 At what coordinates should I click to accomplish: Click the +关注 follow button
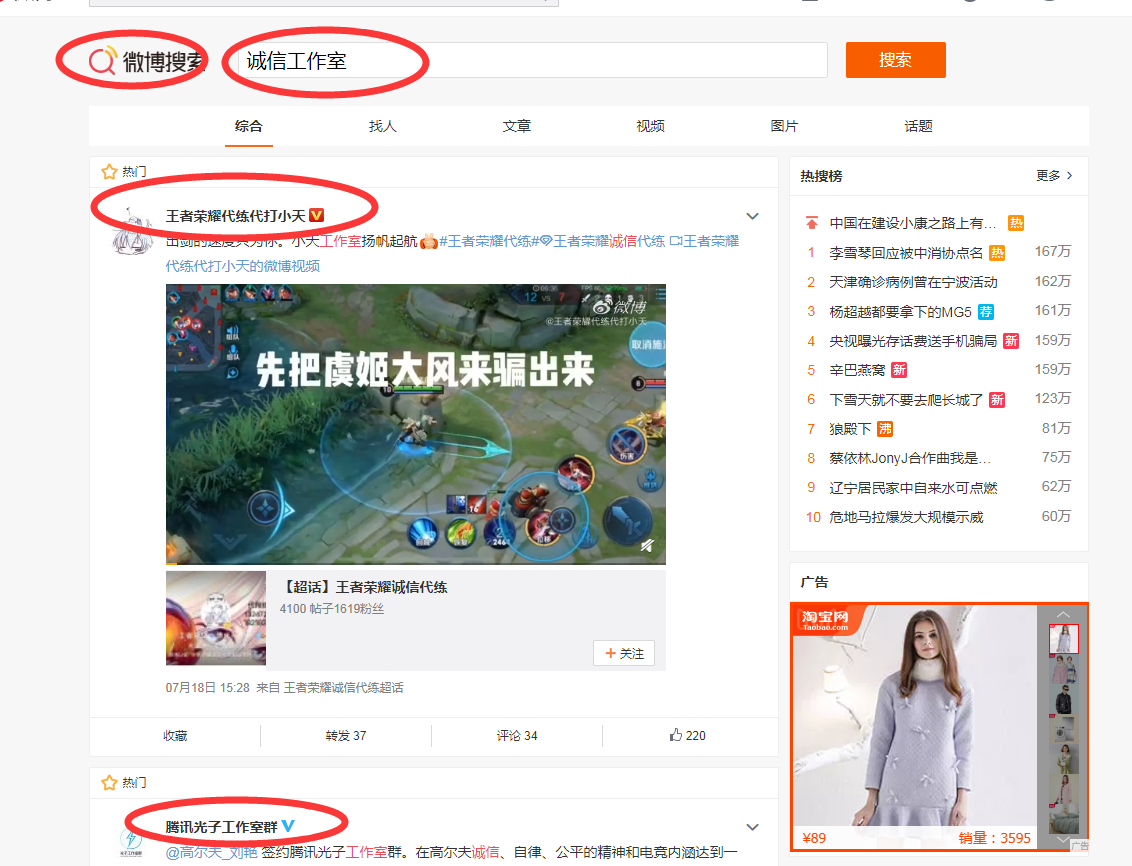pos(624,653)
